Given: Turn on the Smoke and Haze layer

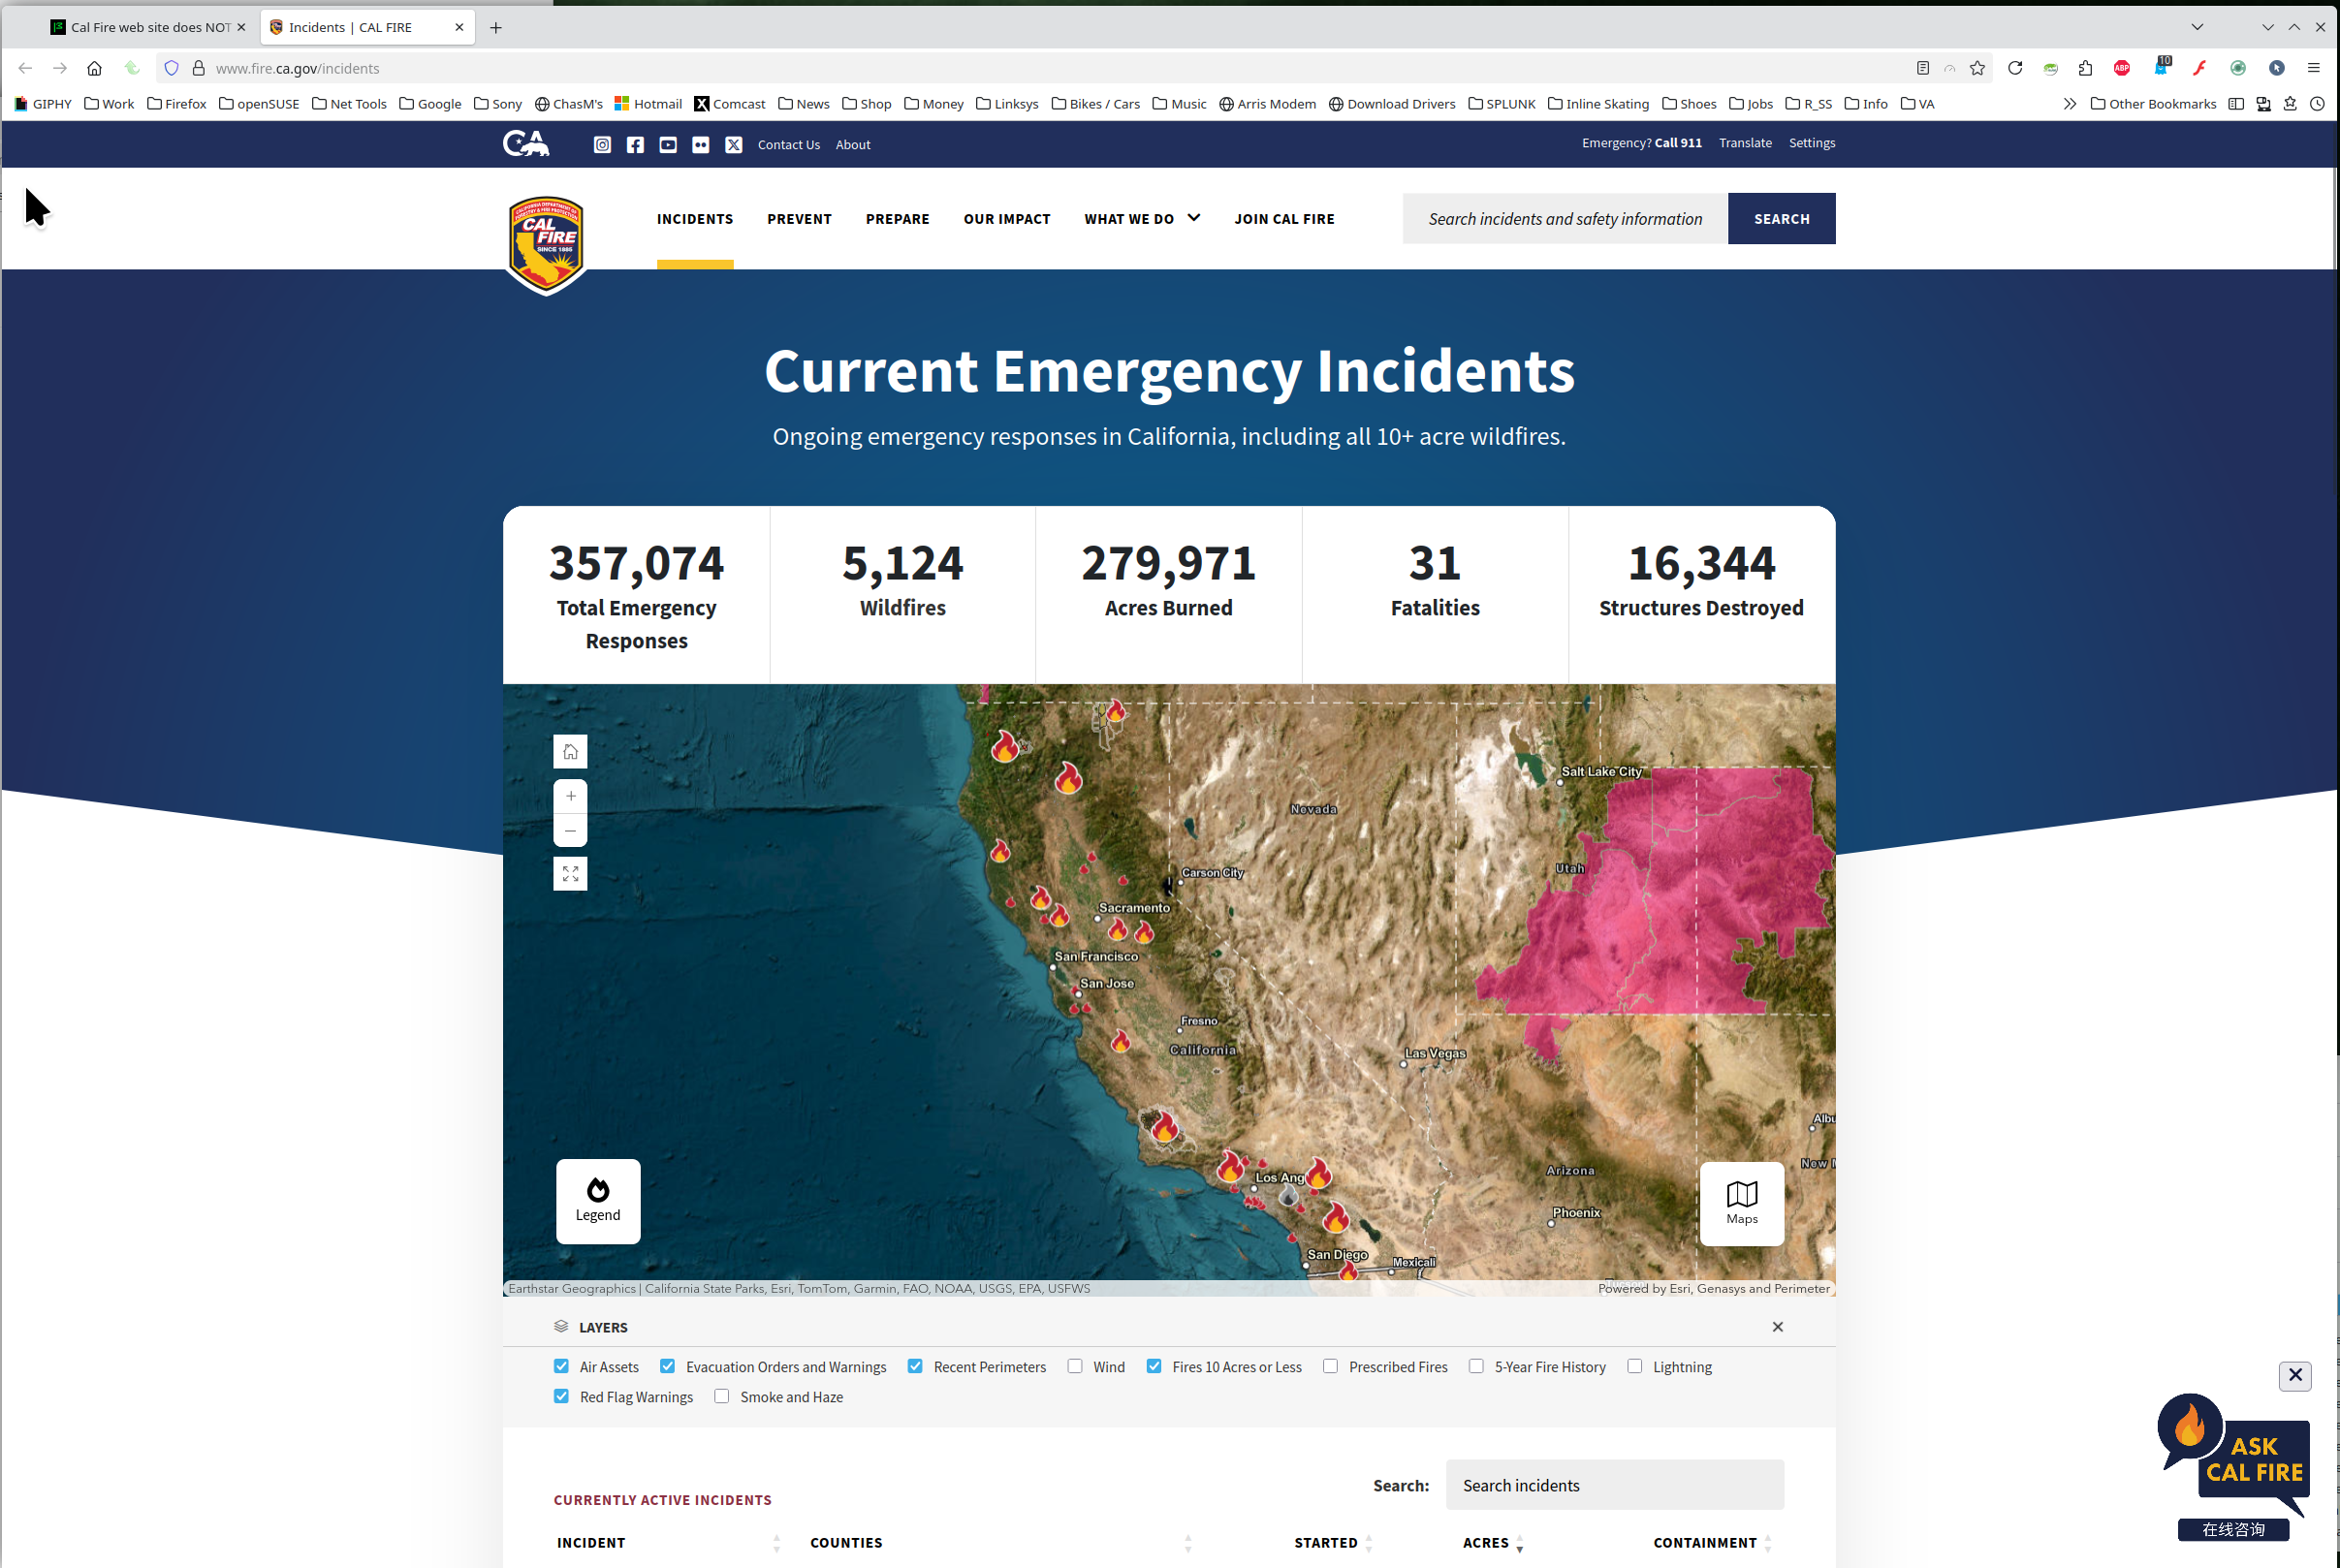Looking at the screenshot, I should (x=722, y=1396).
